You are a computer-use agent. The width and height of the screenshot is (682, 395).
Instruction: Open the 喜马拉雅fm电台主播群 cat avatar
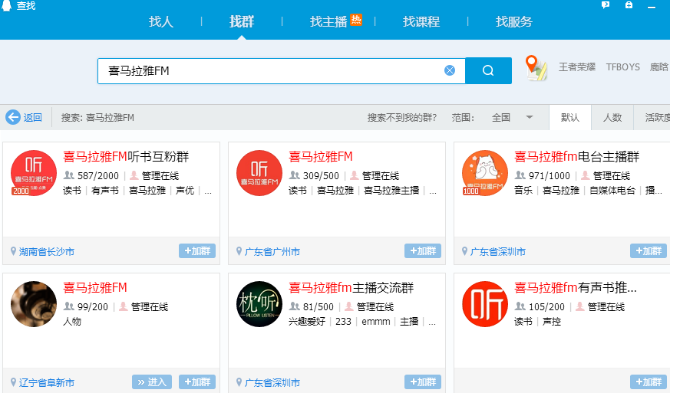[485, 173]
